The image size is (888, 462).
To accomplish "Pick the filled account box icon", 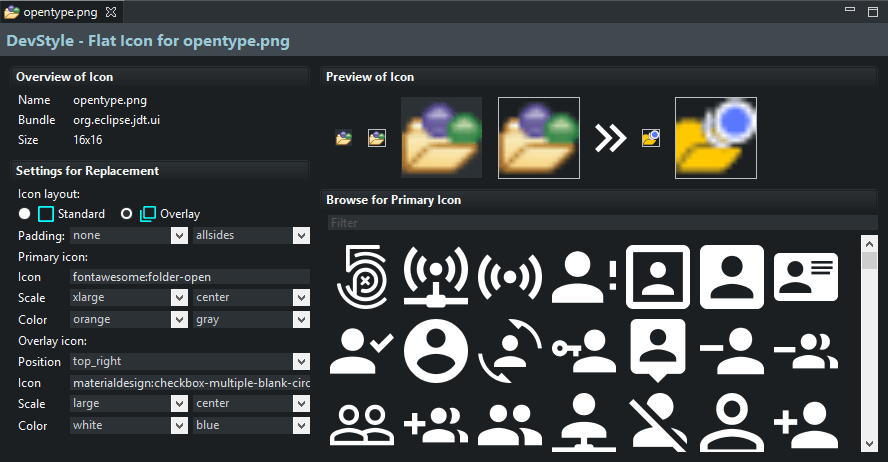I will click(732, 277).
